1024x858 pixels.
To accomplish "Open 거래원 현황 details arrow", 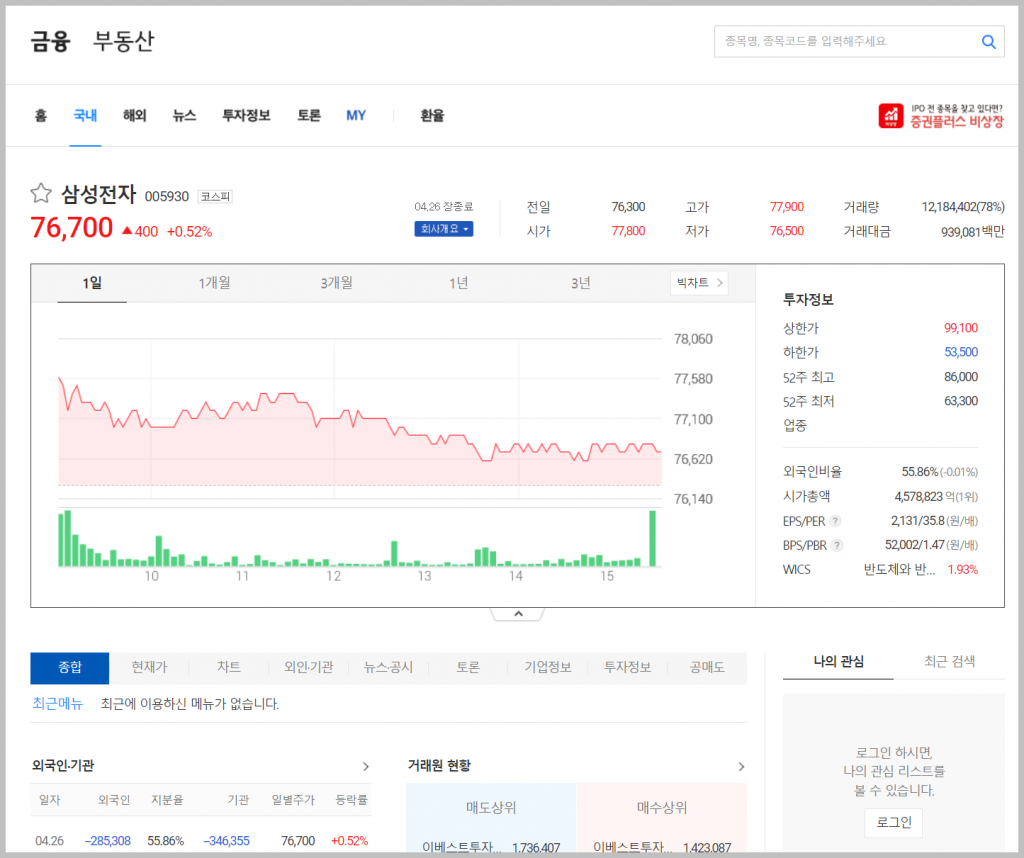I will pos(741,767).
